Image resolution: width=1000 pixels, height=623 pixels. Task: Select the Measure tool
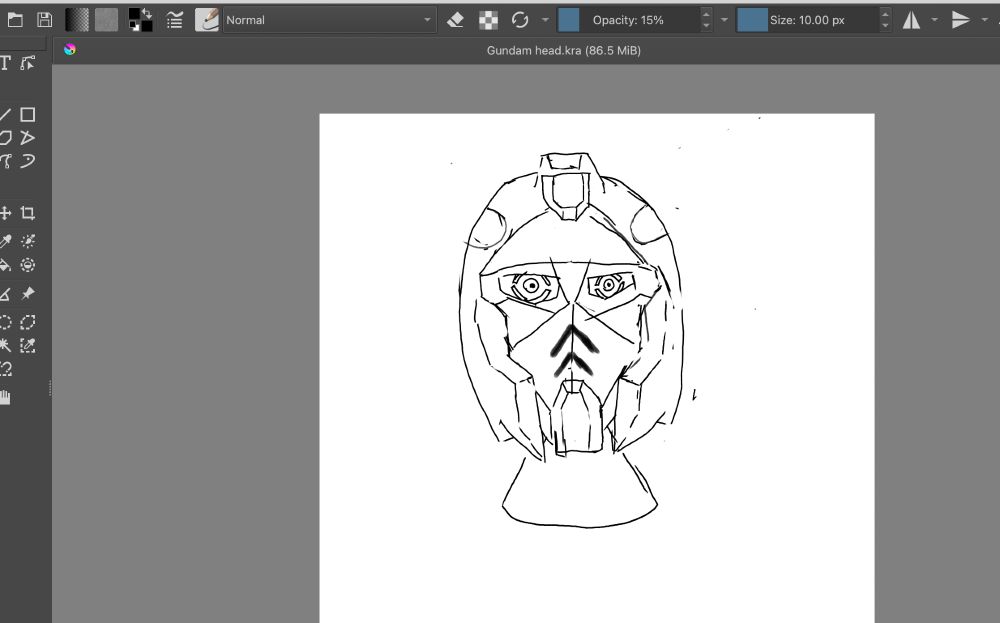(x=5, y=293)
